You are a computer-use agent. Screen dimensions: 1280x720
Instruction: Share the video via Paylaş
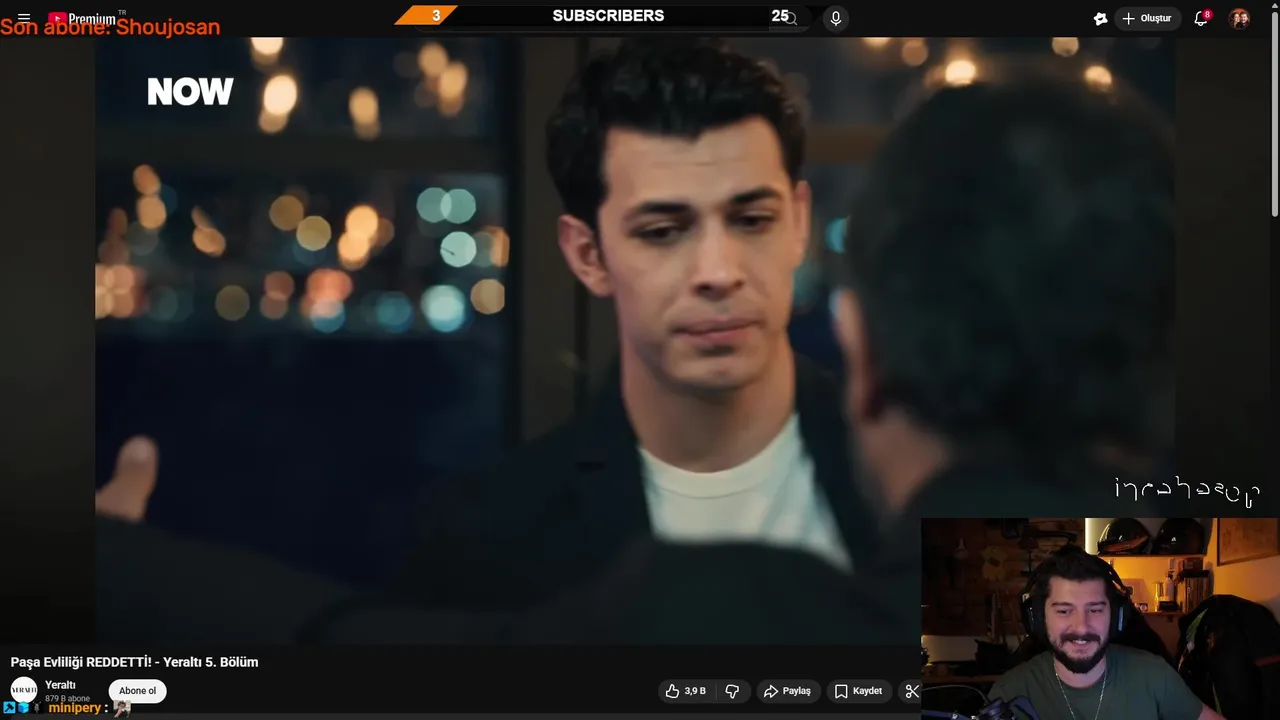click(x=787, y=691)
